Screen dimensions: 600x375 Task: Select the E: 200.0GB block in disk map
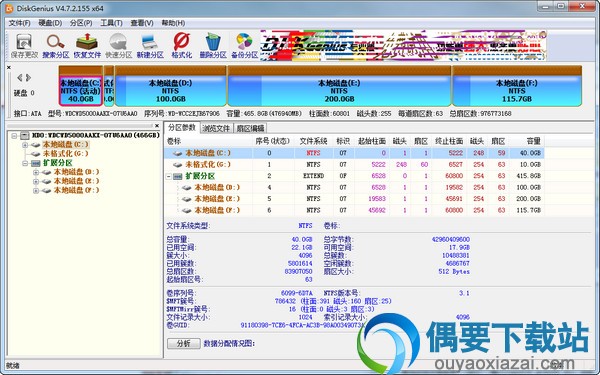339,86
